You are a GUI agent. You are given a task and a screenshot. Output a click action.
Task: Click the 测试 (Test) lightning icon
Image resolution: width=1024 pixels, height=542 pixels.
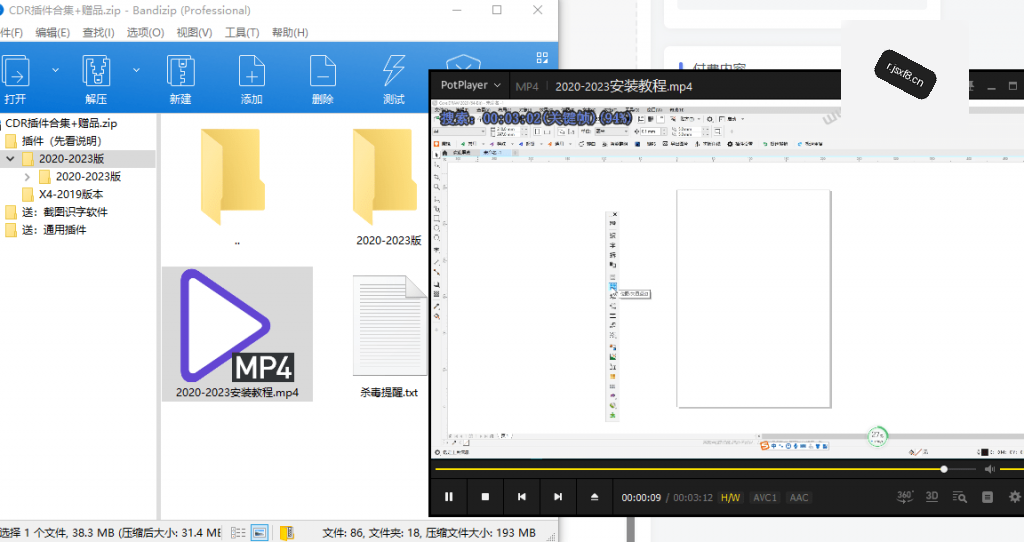pyautogui.click(x=394, y=70)
